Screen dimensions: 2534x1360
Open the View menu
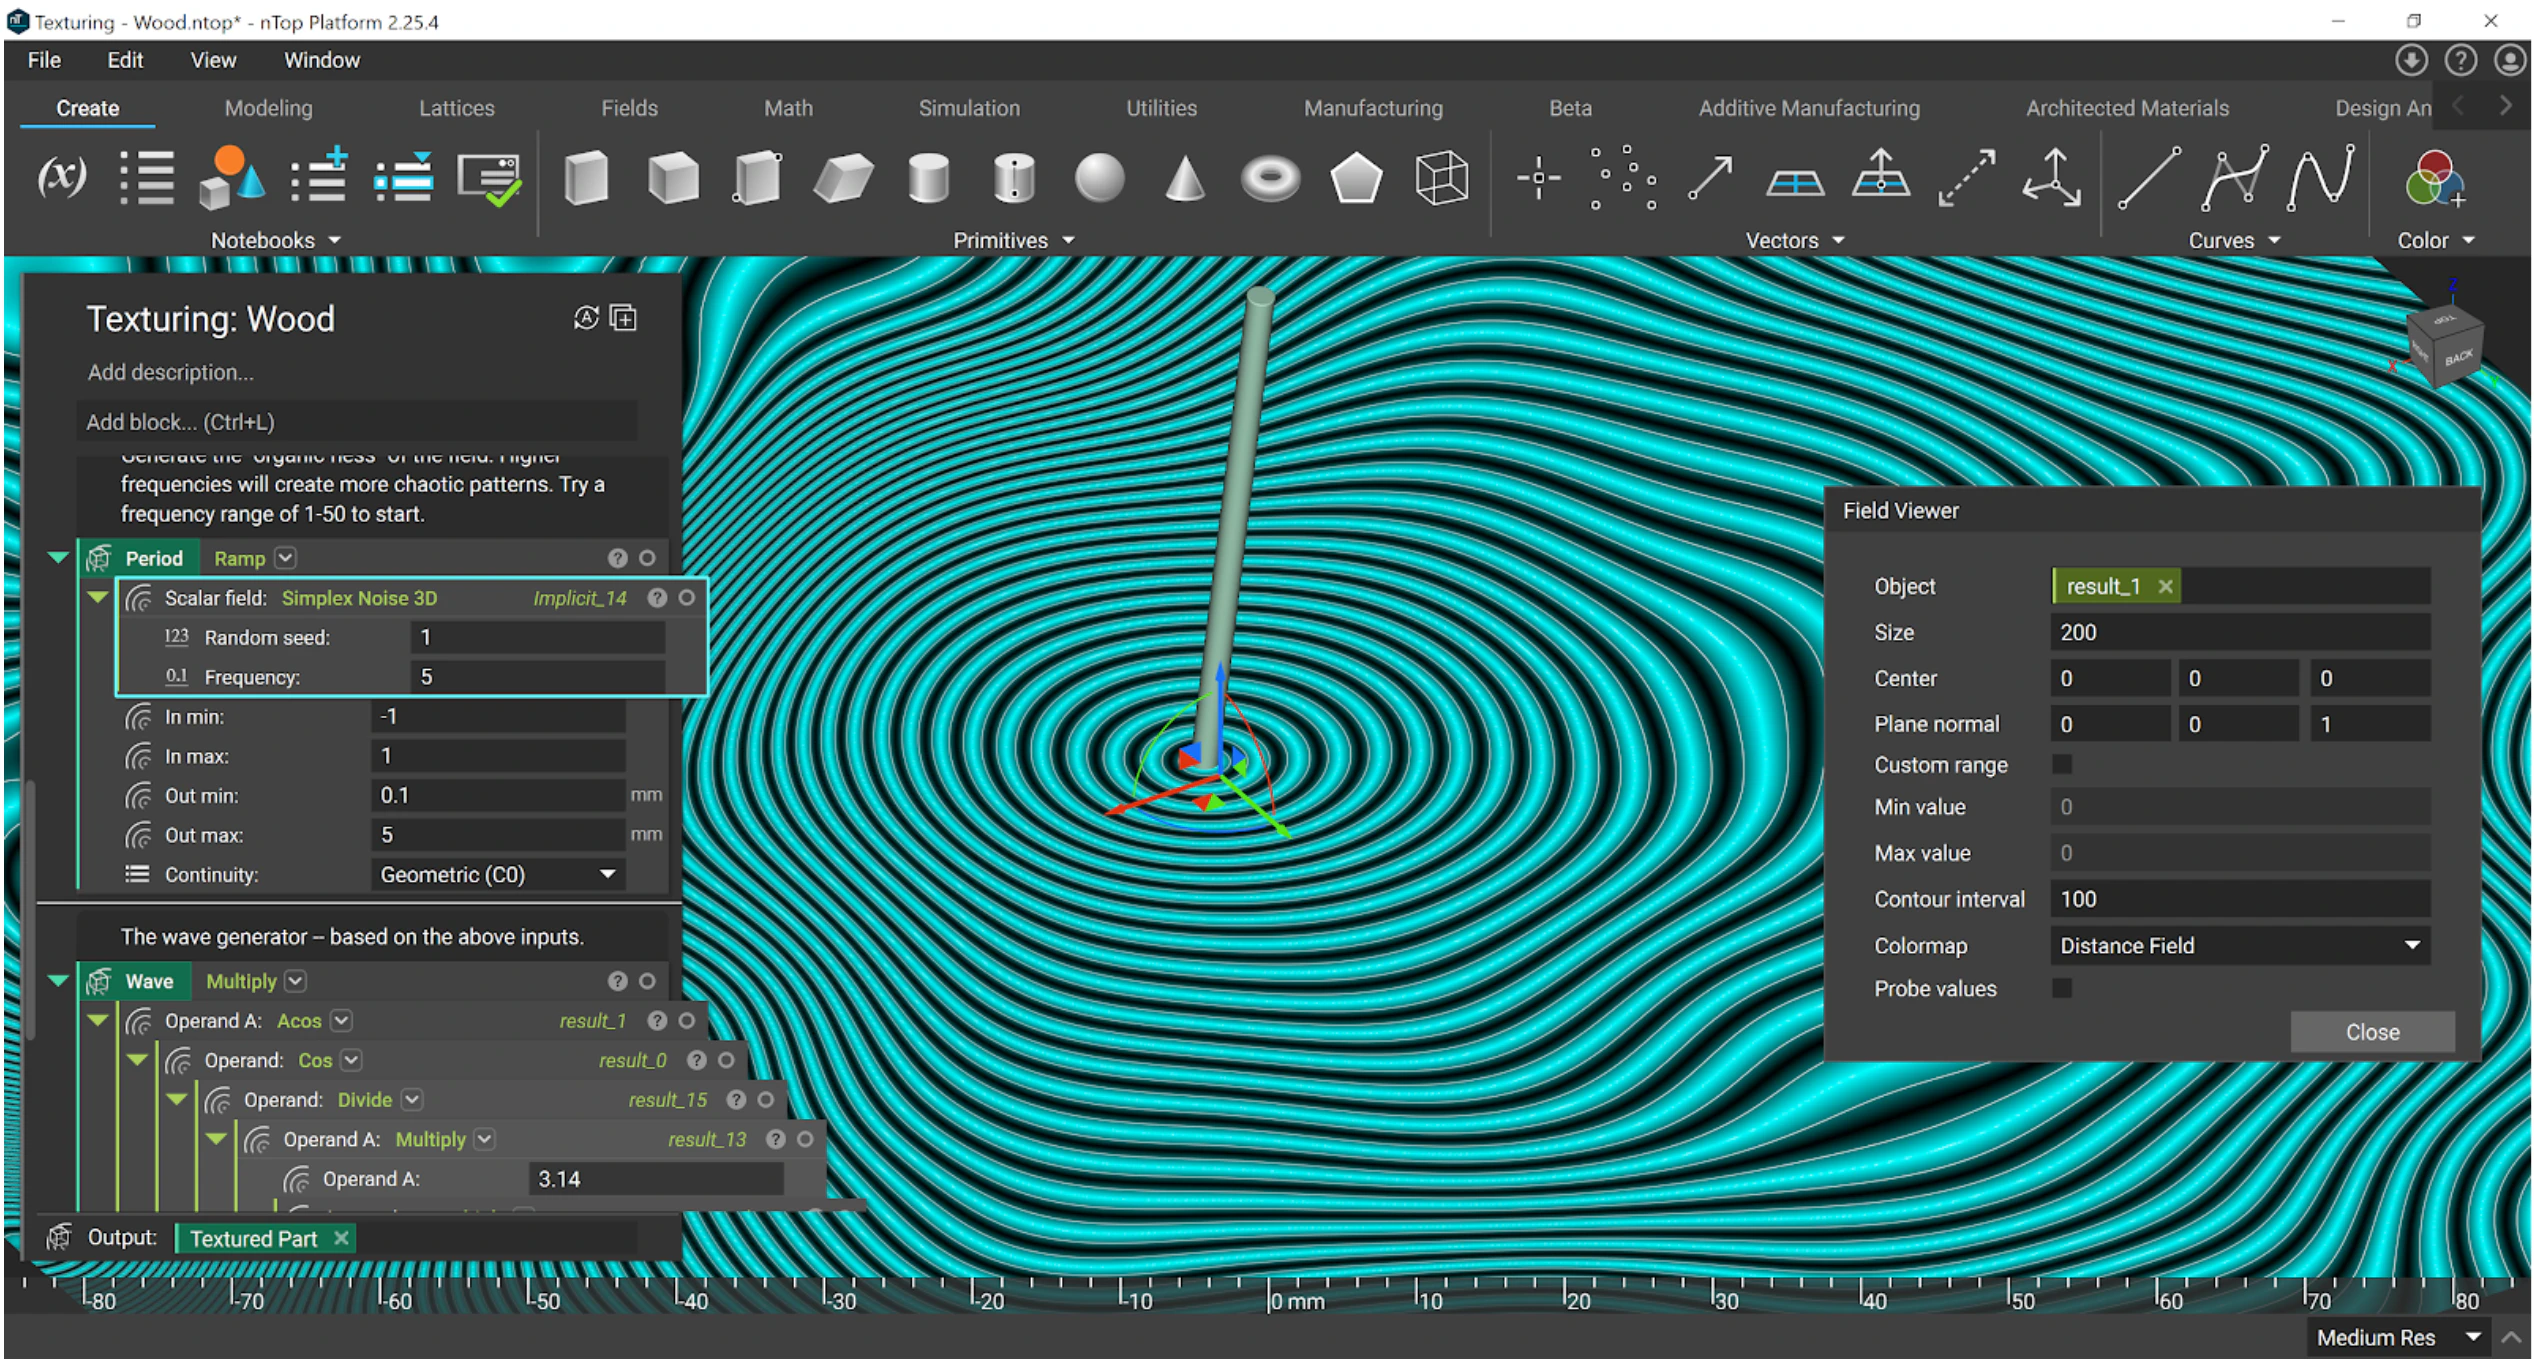point(213,60)
